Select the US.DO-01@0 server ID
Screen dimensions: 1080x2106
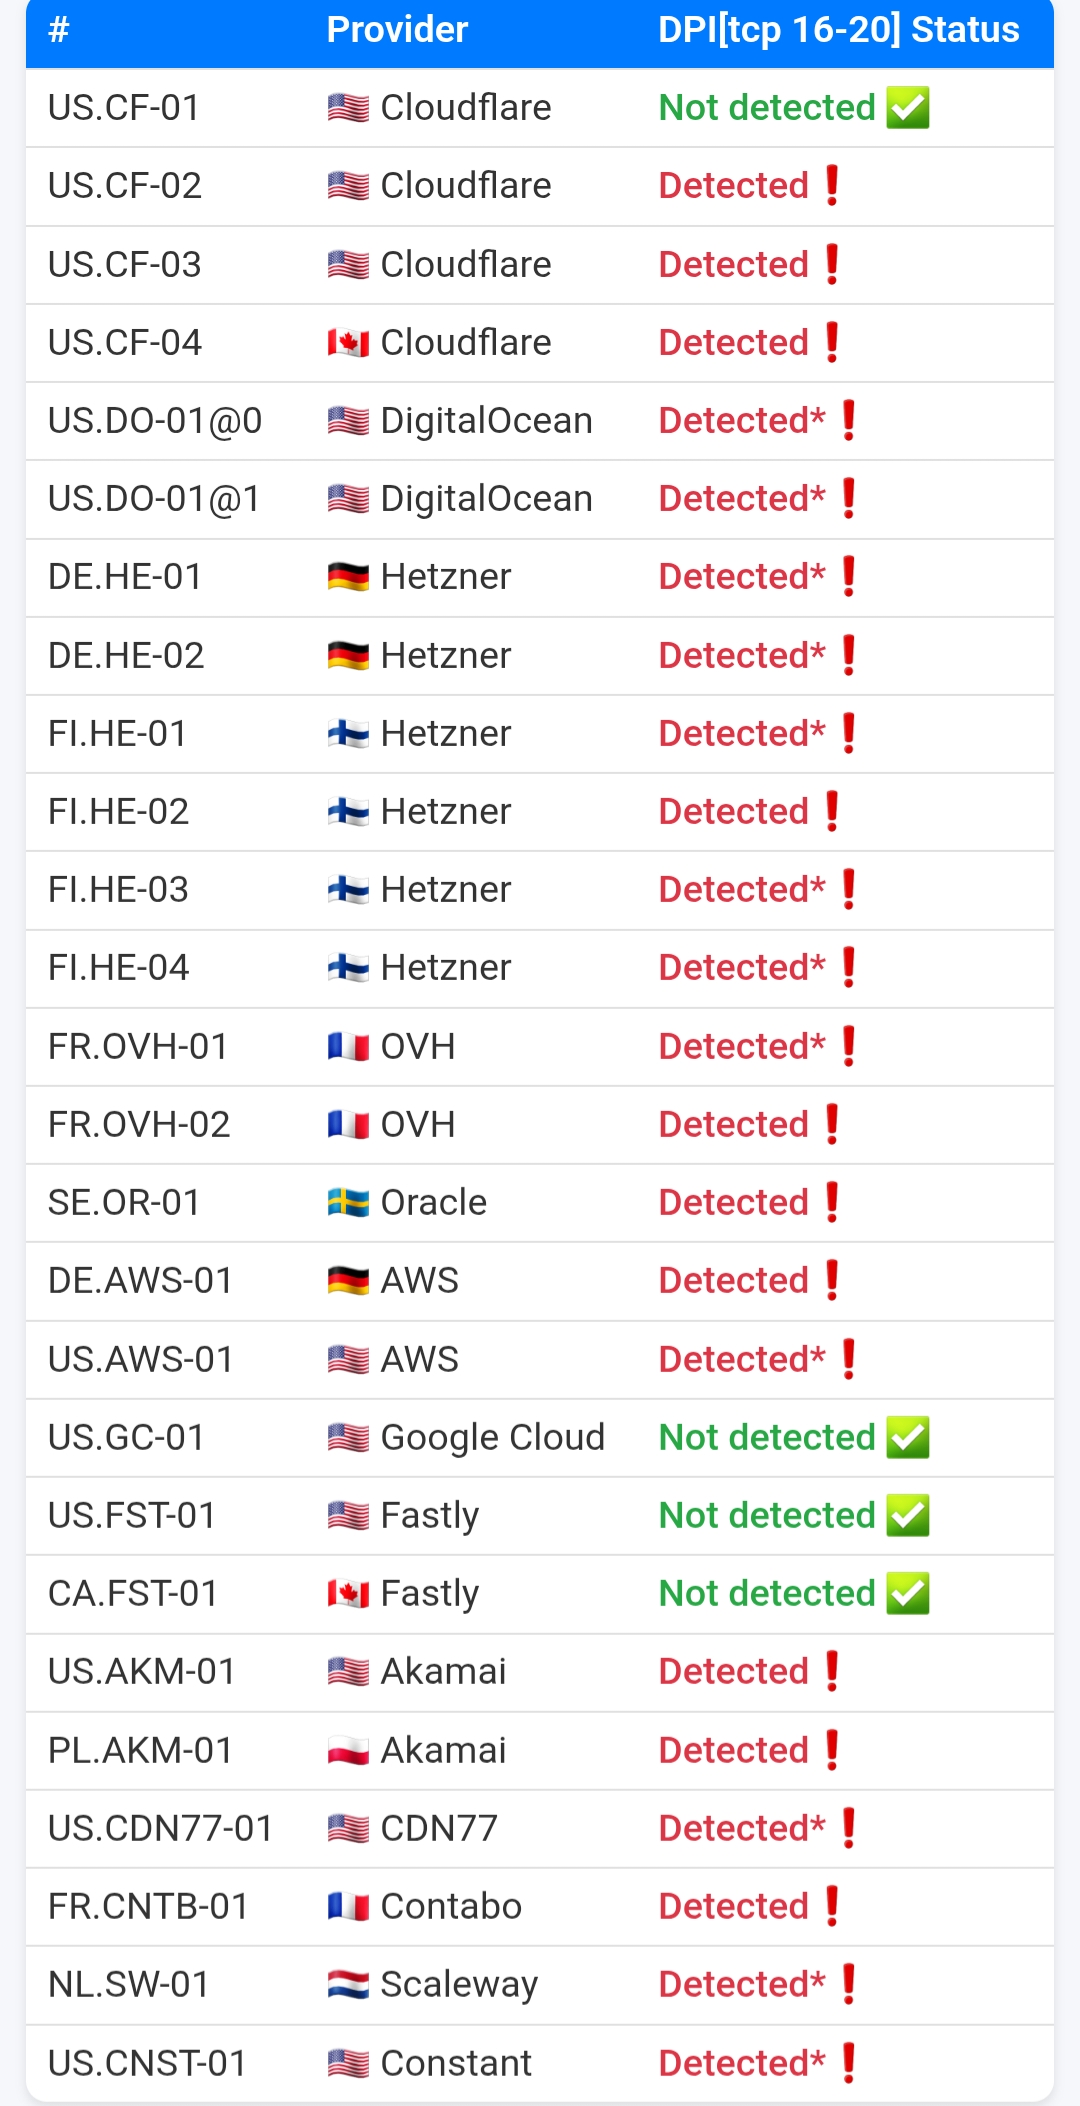click(155, 421)
